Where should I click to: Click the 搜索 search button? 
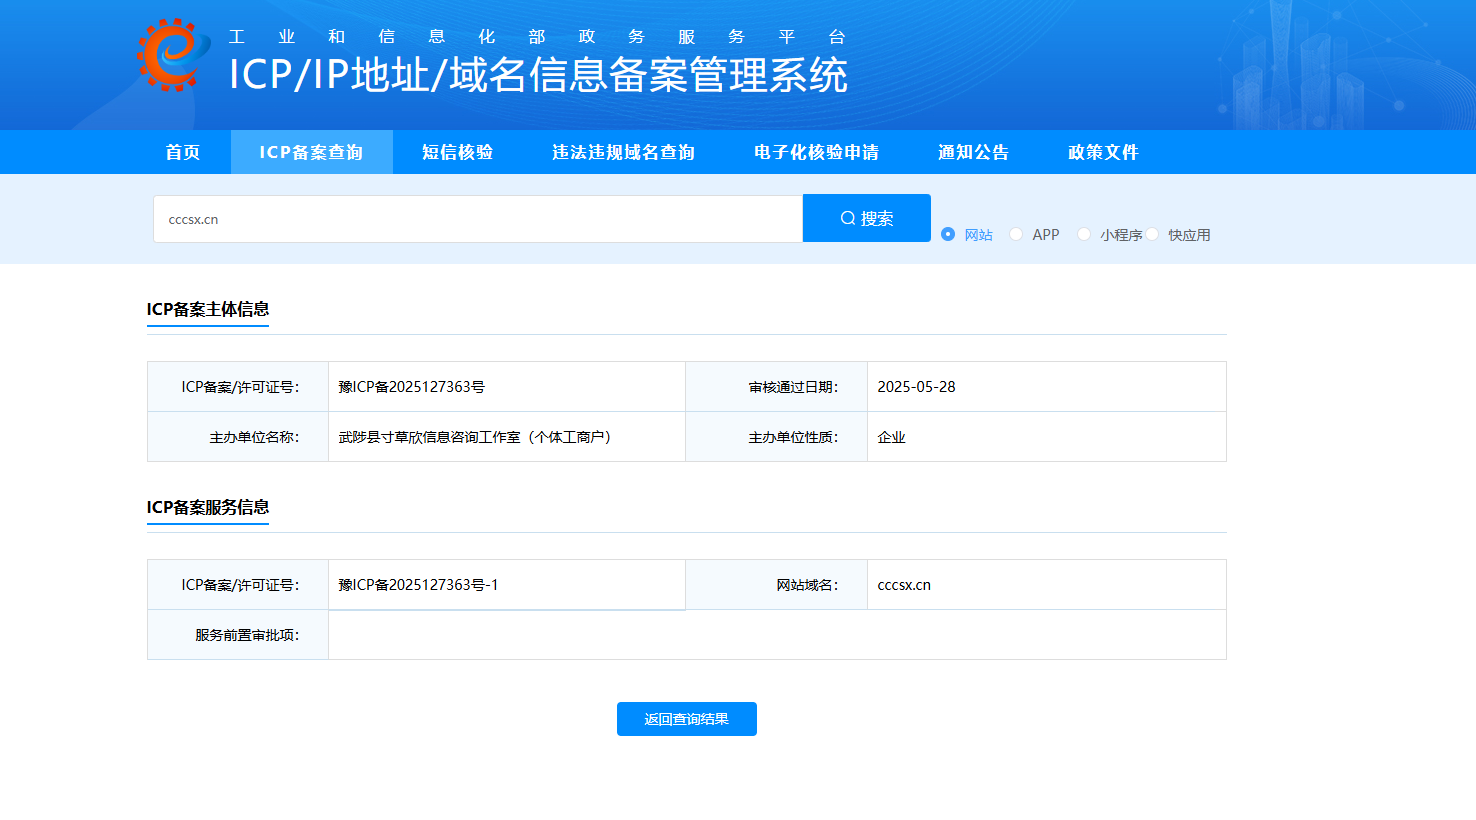(x=867, y=218)
